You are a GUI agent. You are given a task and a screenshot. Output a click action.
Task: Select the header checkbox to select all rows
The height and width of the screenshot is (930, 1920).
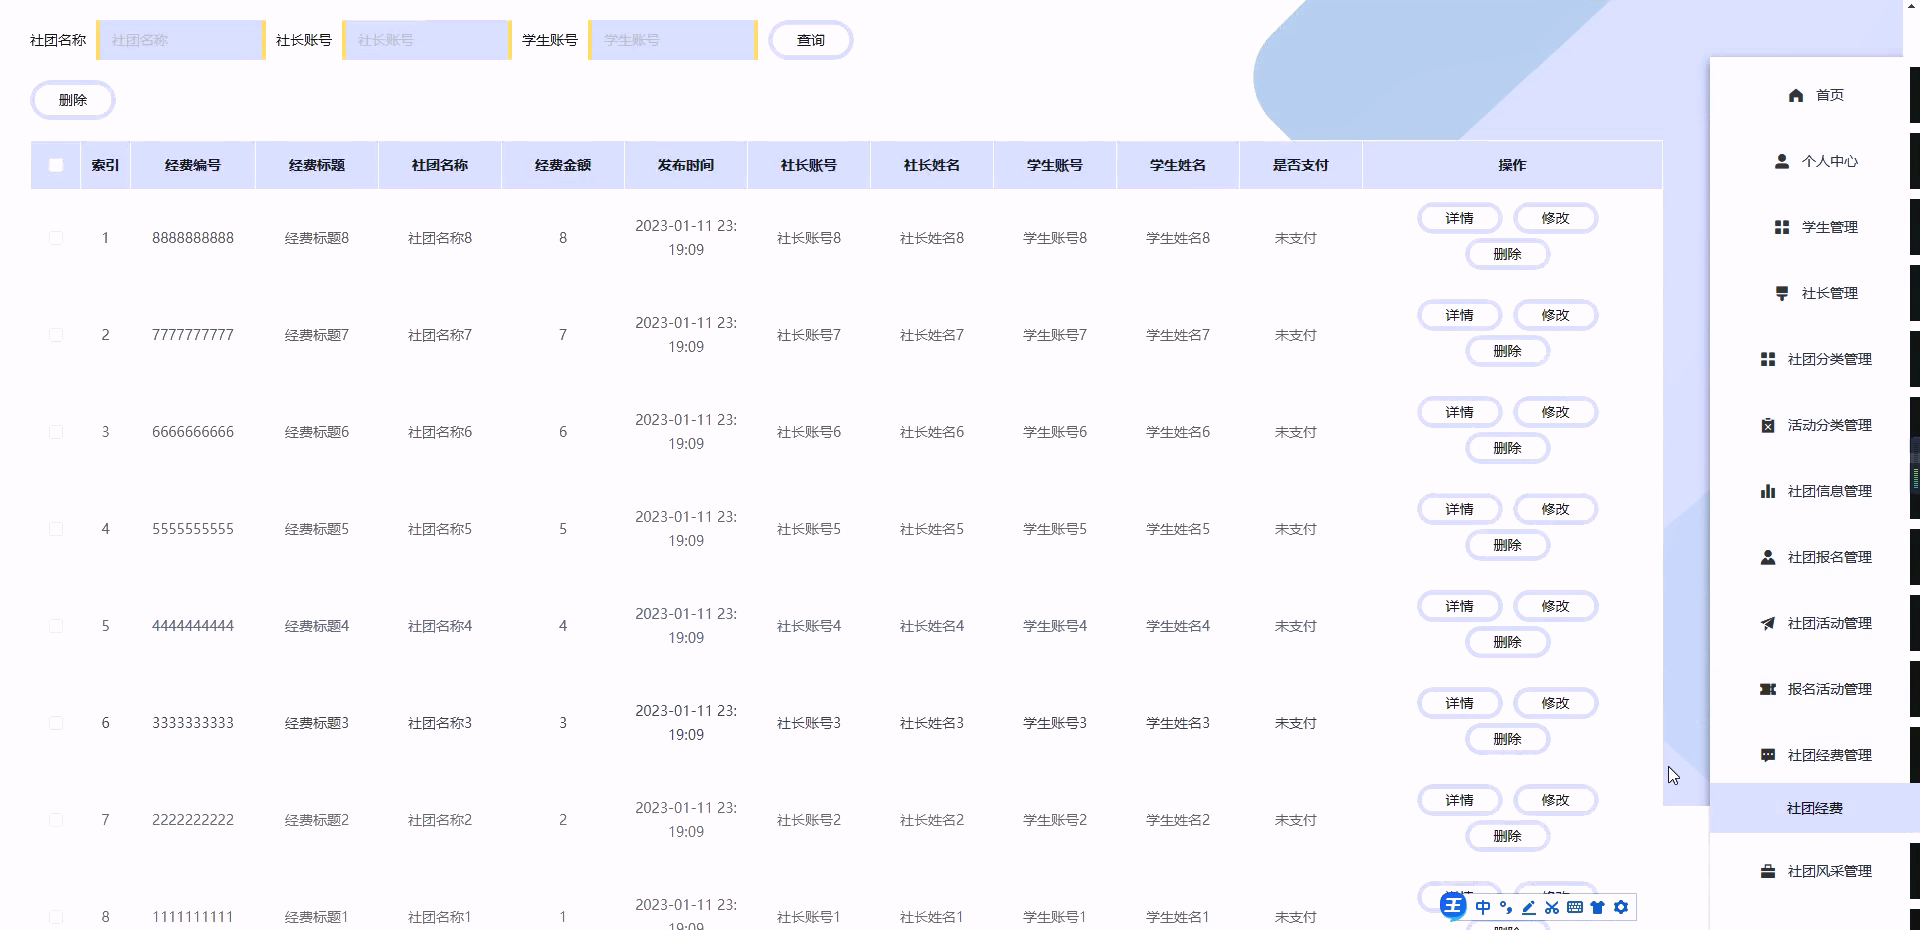point(56,165)
